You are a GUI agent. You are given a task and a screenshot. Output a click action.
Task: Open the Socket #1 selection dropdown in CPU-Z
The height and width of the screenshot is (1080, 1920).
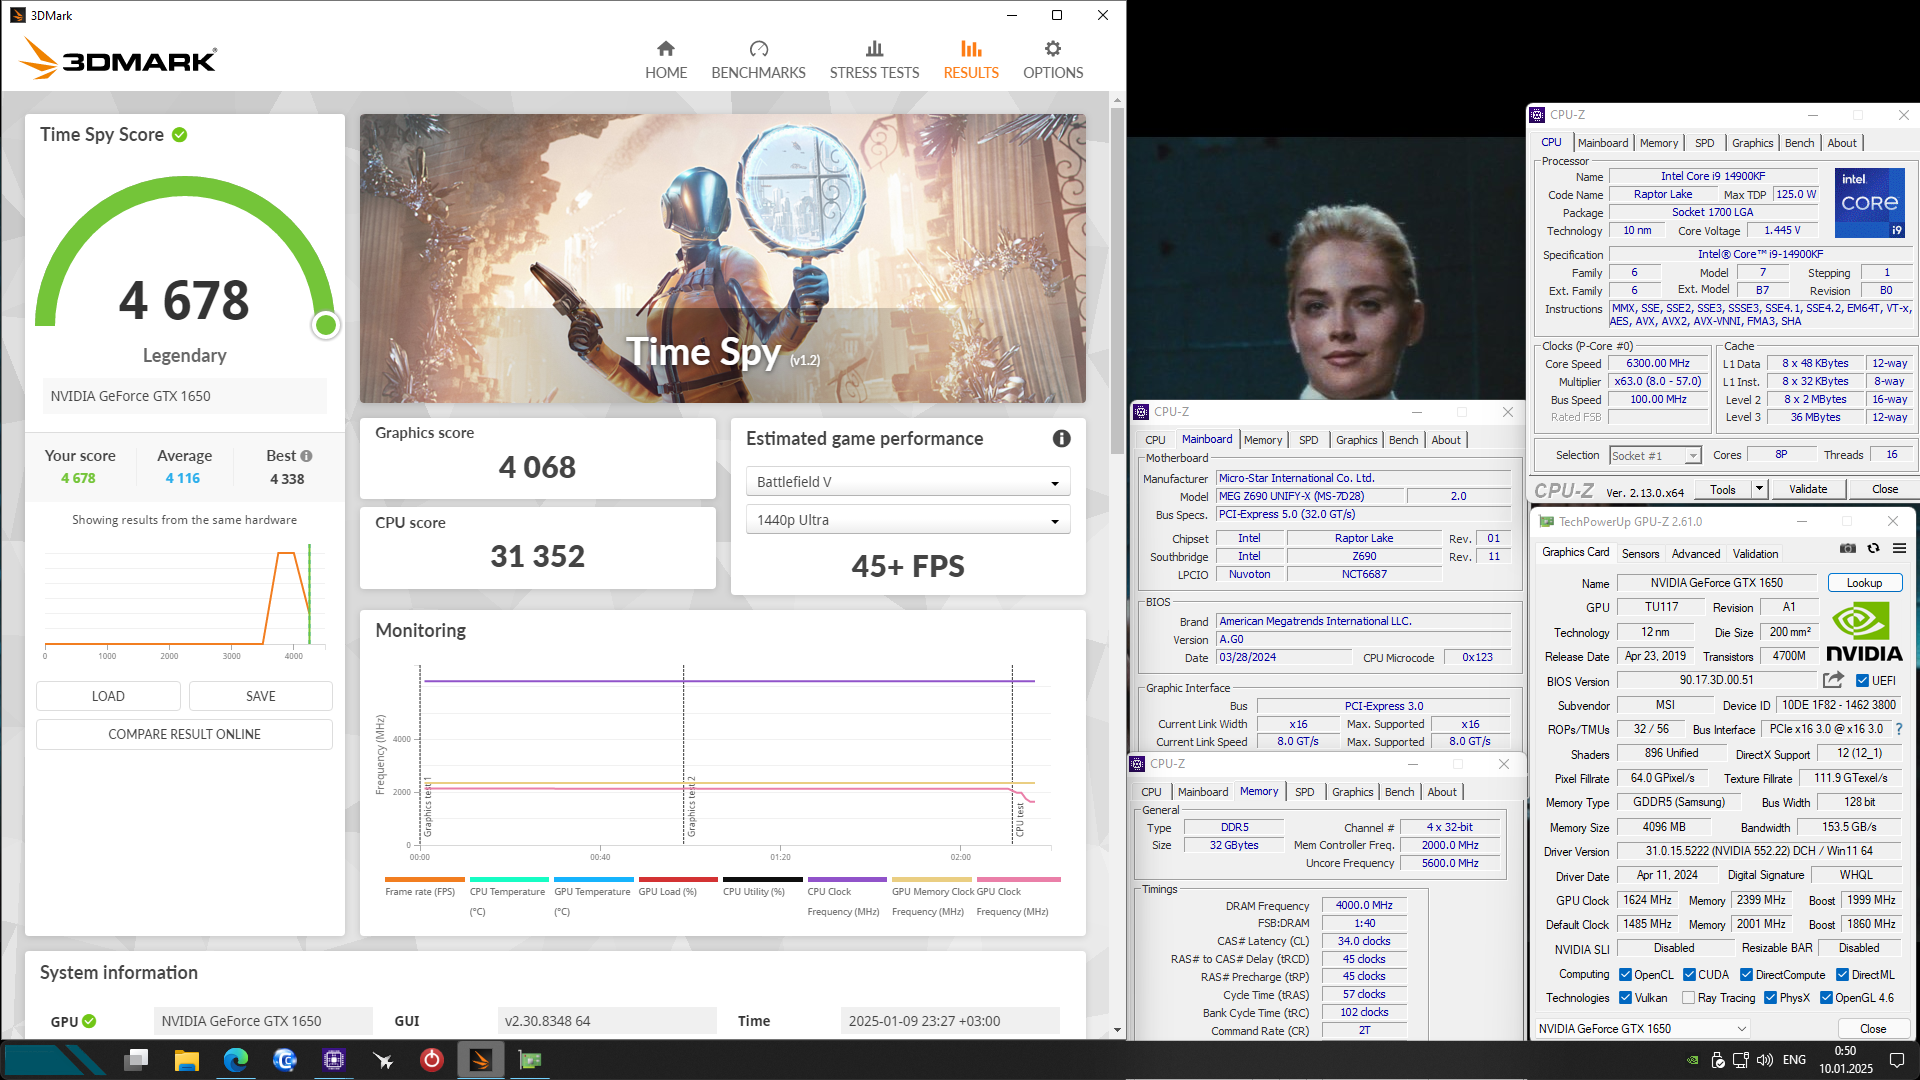click(1655, 455)
